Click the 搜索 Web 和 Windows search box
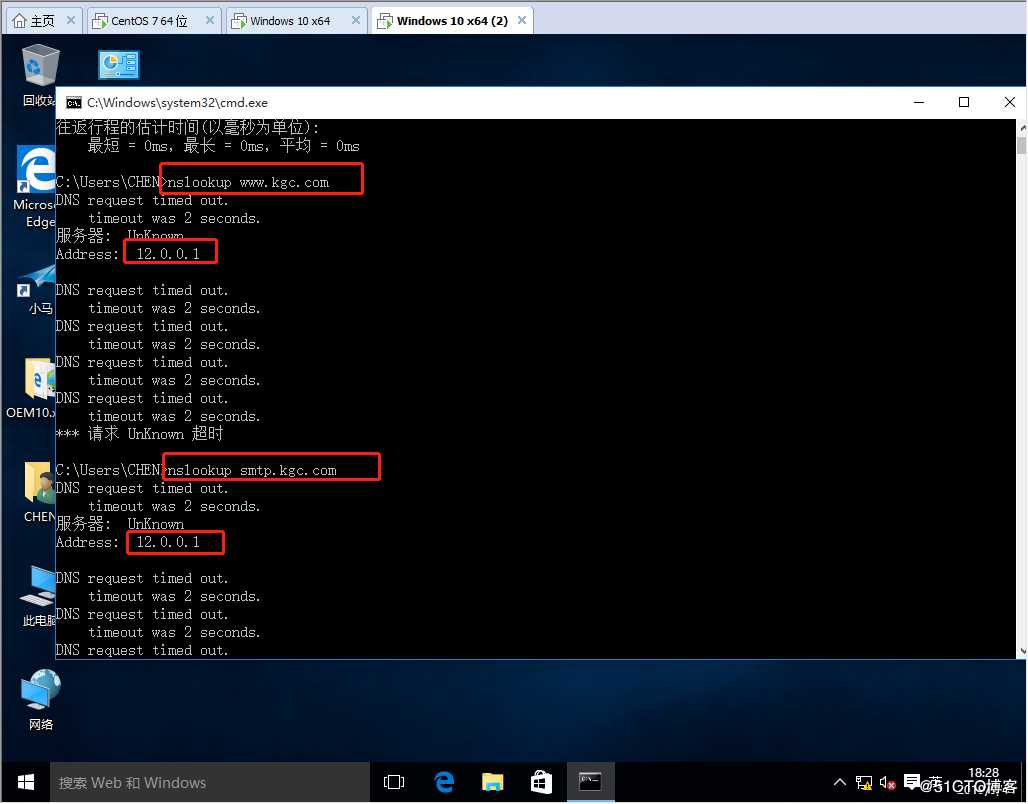1028x804 pixels. coord(210,782)
